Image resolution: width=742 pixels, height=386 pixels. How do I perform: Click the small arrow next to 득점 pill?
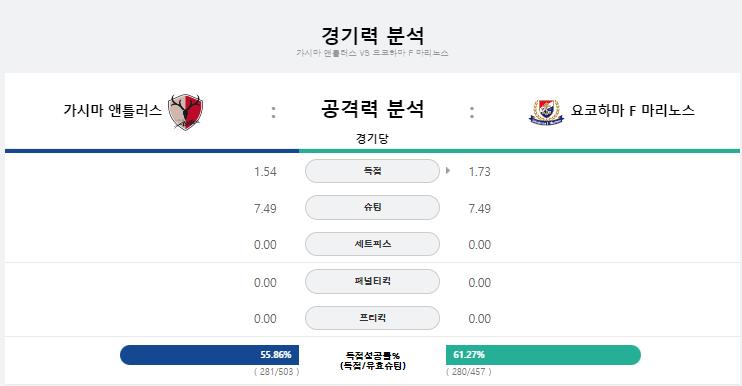(x=448, y=171)
